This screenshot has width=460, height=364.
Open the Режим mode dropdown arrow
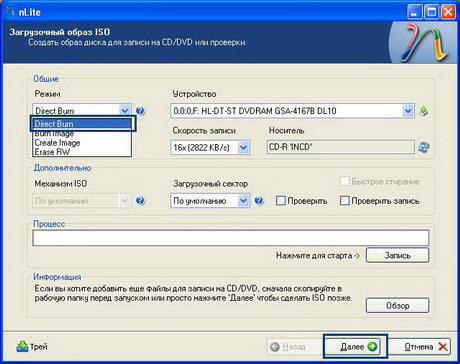(x=124, y=110)
